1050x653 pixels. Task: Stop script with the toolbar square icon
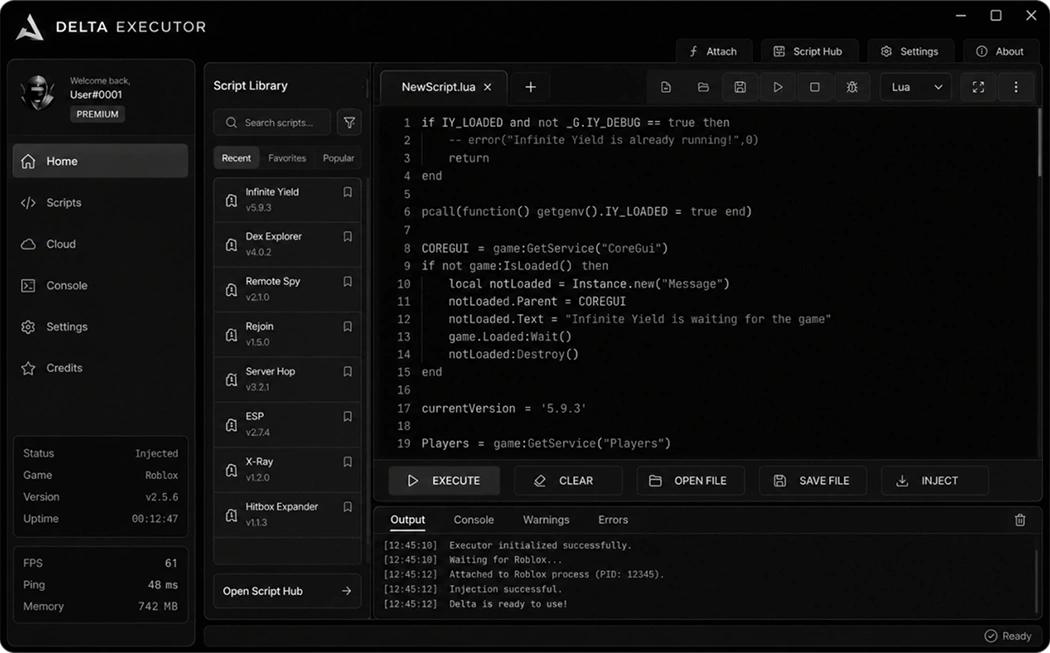(814, 87)
